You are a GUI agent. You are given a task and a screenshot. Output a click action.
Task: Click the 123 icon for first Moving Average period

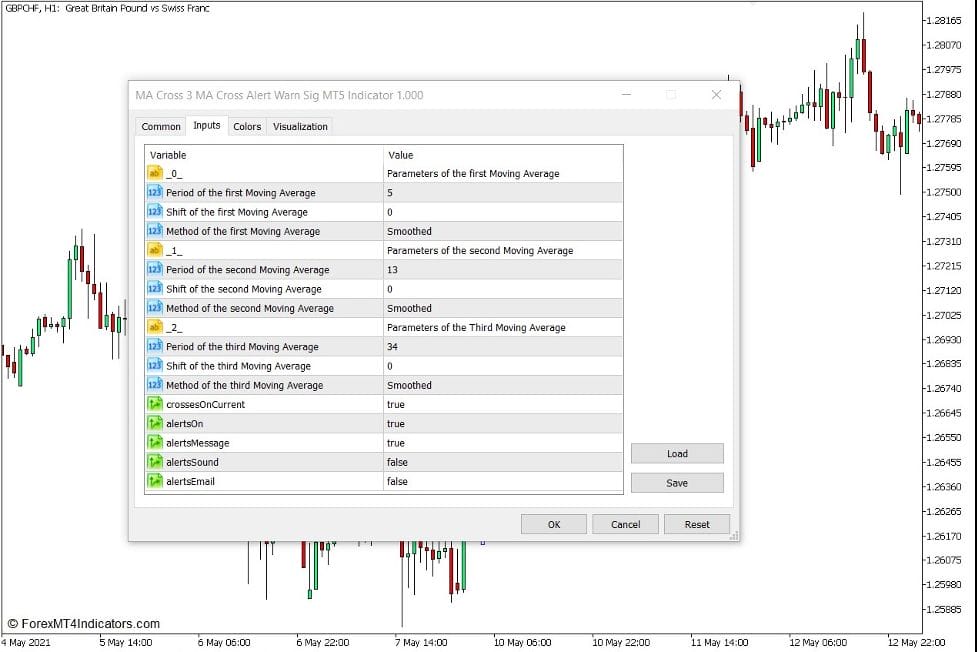[x=157, y=192]
